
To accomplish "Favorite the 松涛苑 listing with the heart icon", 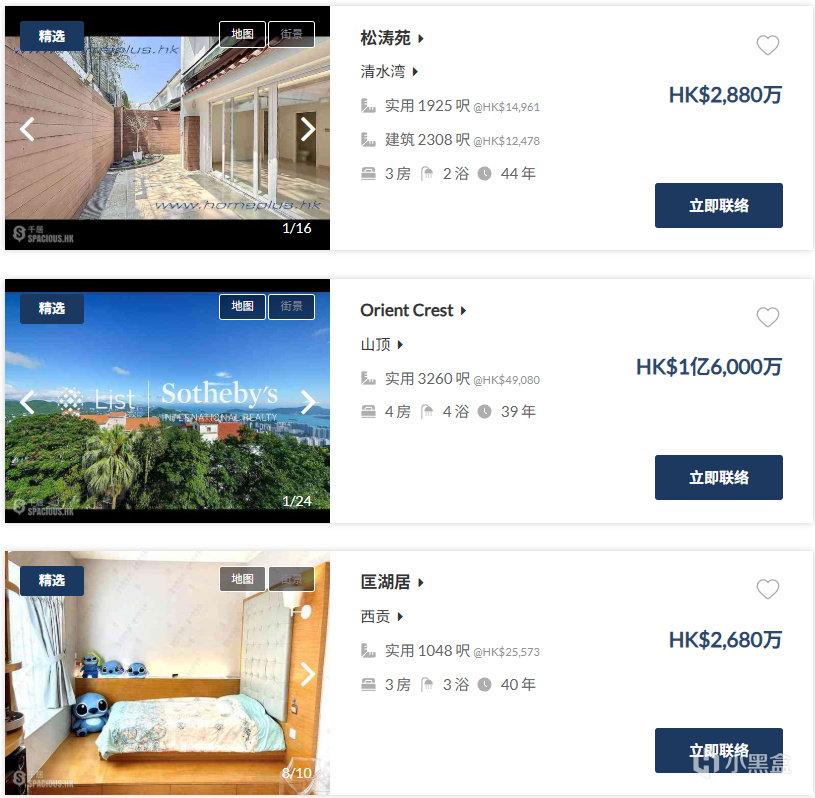I will tap(767, 45).
